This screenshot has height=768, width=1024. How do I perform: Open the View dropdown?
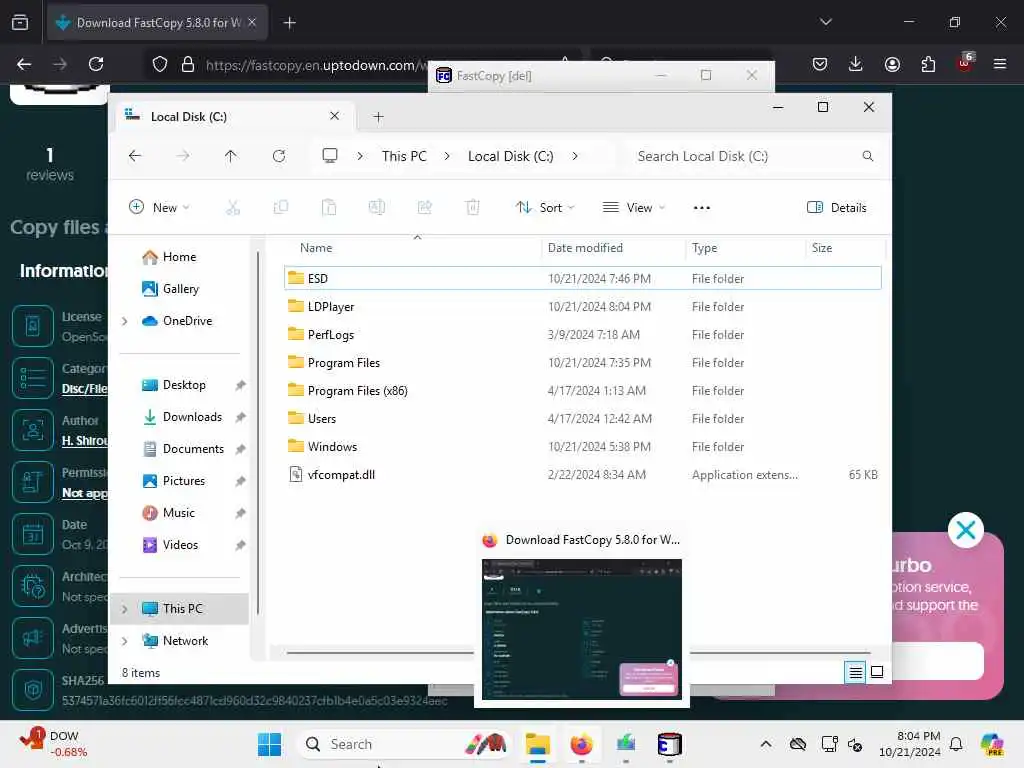[x=633, y=208]
